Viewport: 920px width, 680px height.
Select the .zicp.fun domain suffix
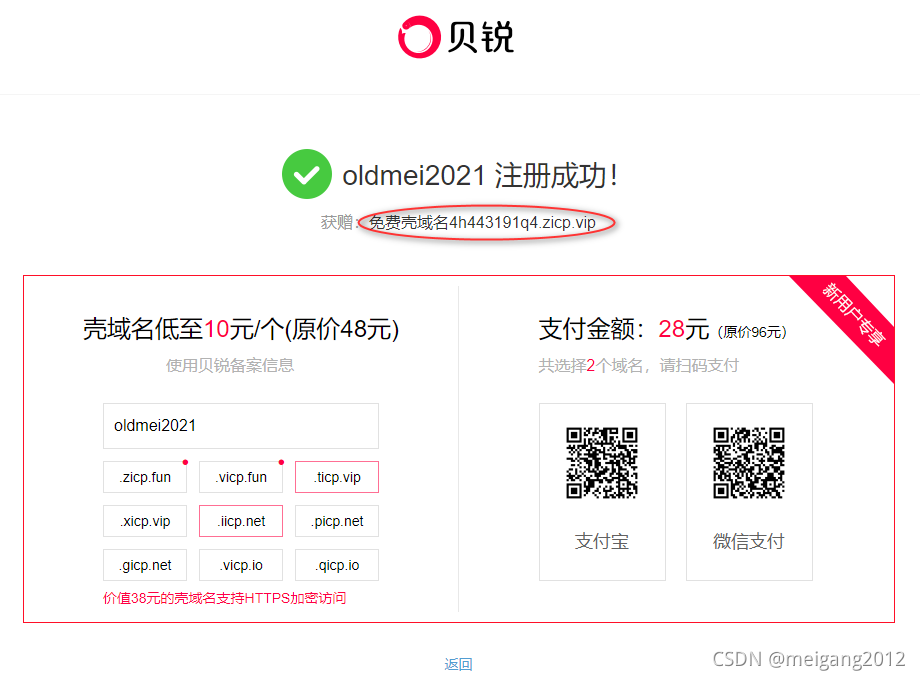145,477
